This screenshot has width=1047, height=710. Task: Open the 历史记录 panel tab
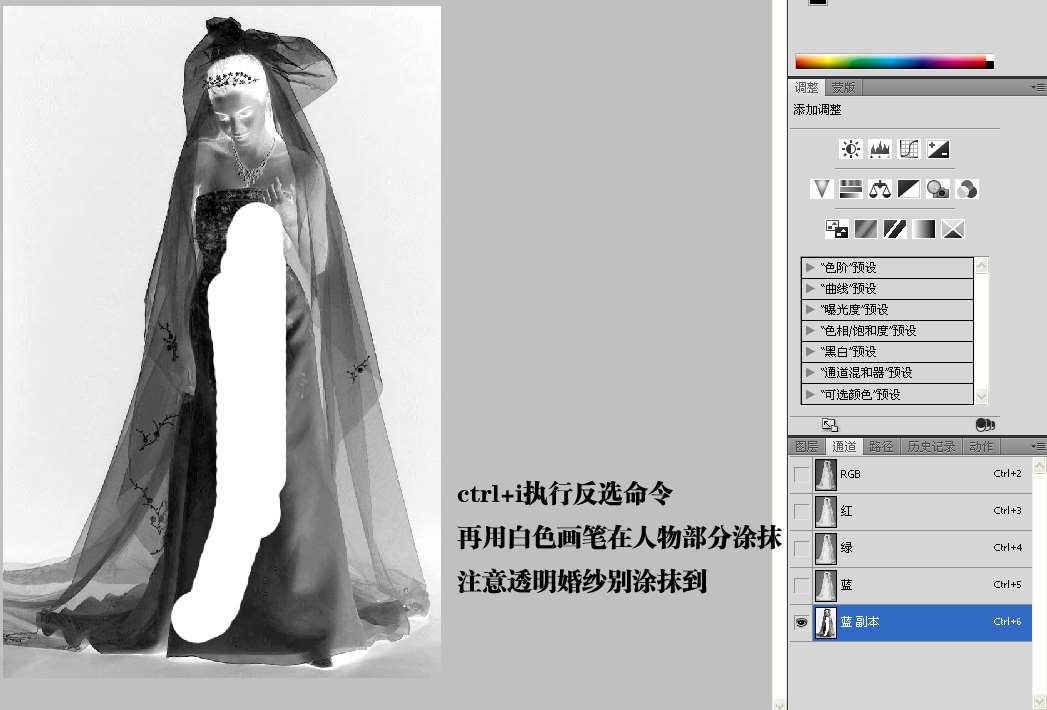pyautogui.click(x=930, y=447)
